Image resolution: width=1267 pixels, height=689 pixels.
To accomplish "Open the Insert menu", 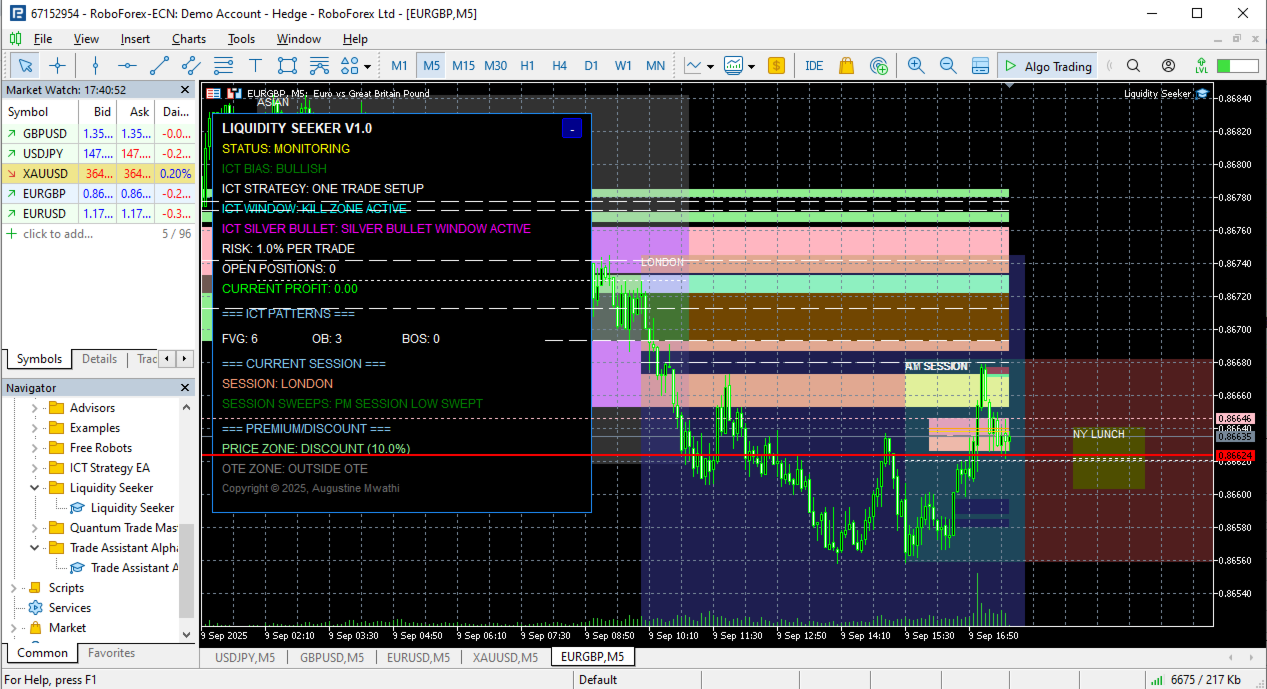I will 135,39.
